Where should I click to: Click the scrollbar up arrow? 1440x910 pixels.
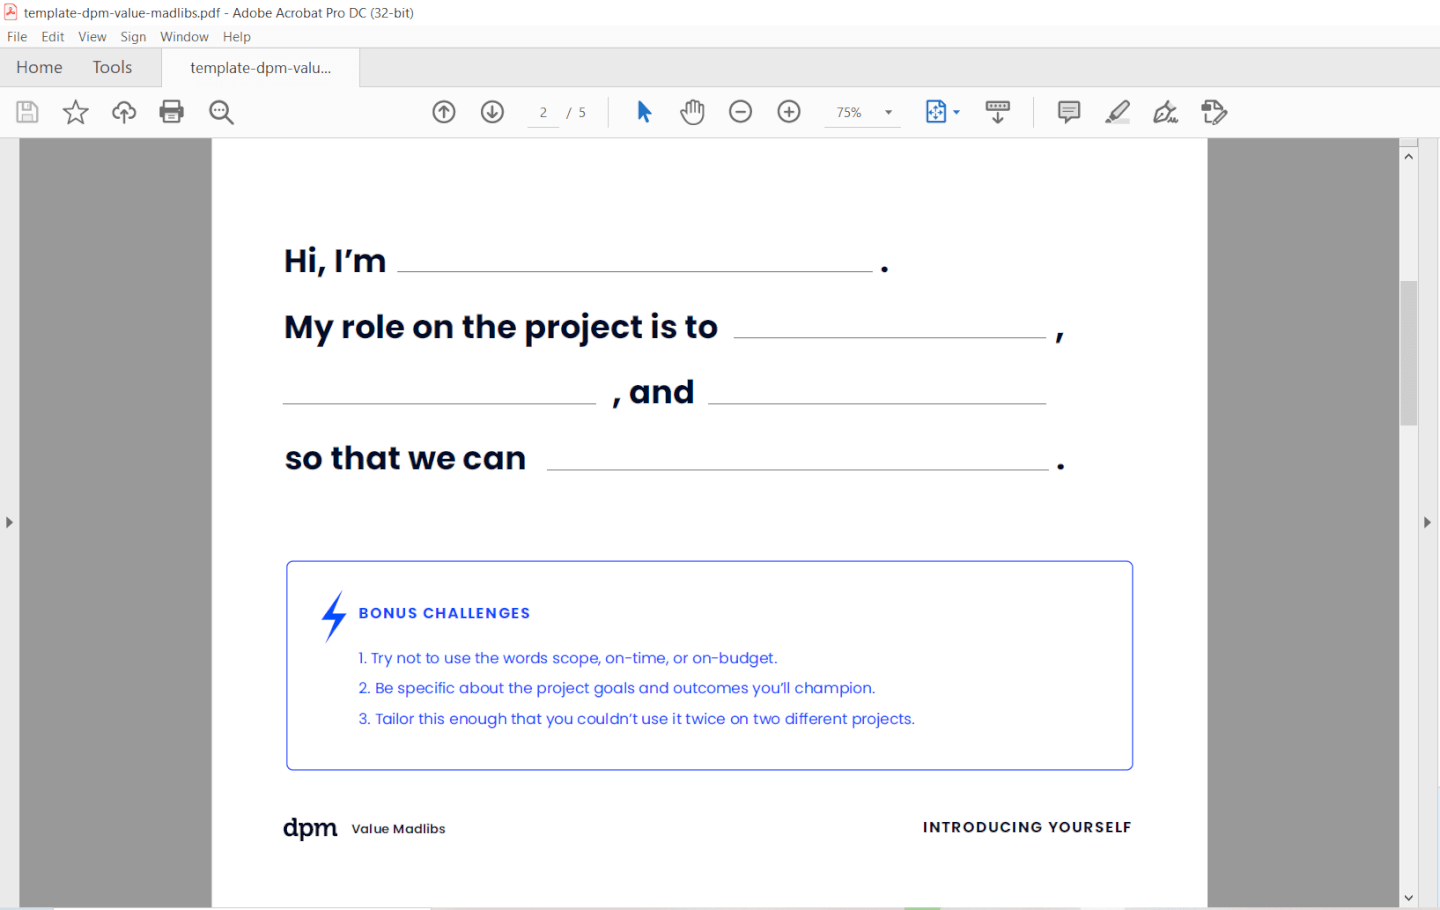1409,156
